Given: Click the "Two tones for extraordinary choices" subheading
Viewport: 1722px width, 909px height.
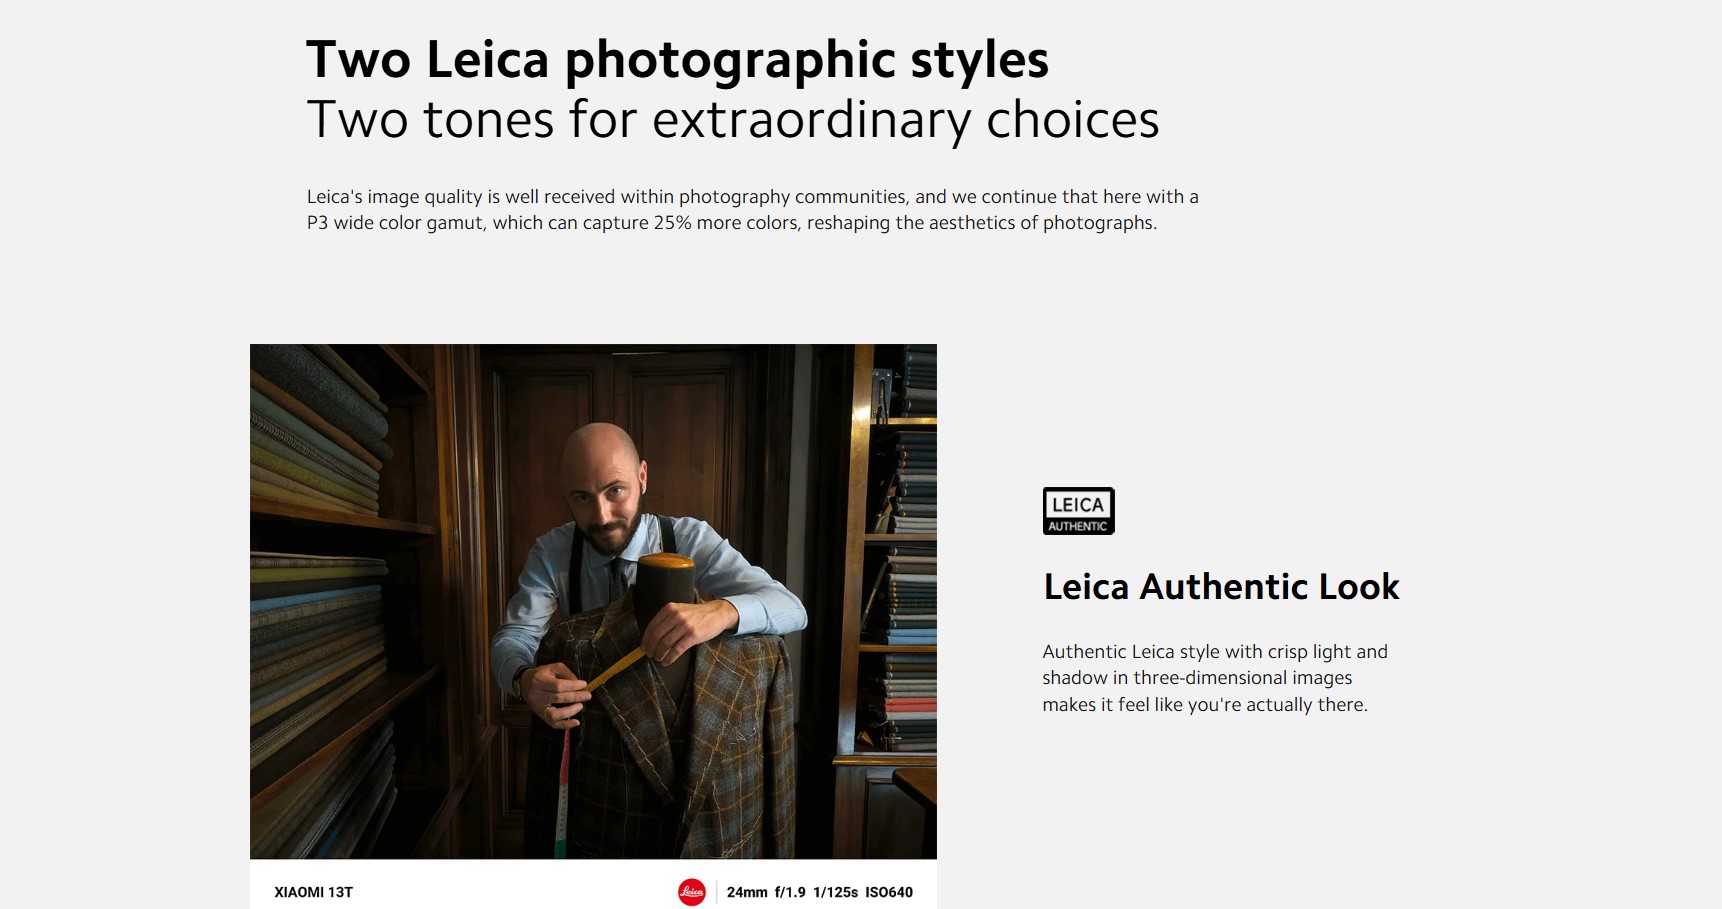Looking at the screenshot, I should click(732, 120).
